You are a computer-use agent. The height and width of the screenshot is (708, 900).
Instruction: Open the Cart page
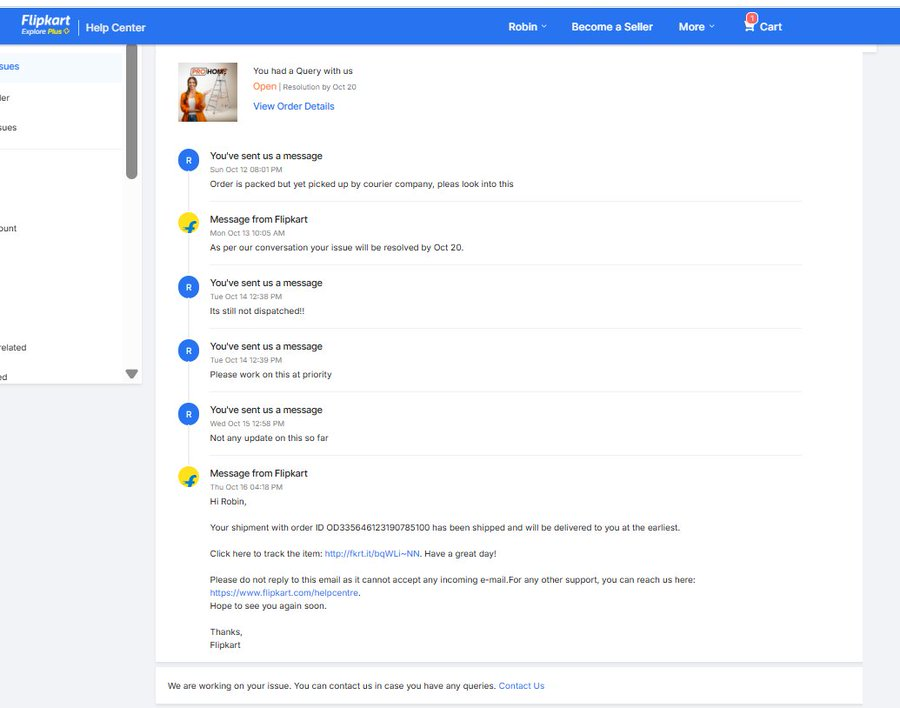770,26
